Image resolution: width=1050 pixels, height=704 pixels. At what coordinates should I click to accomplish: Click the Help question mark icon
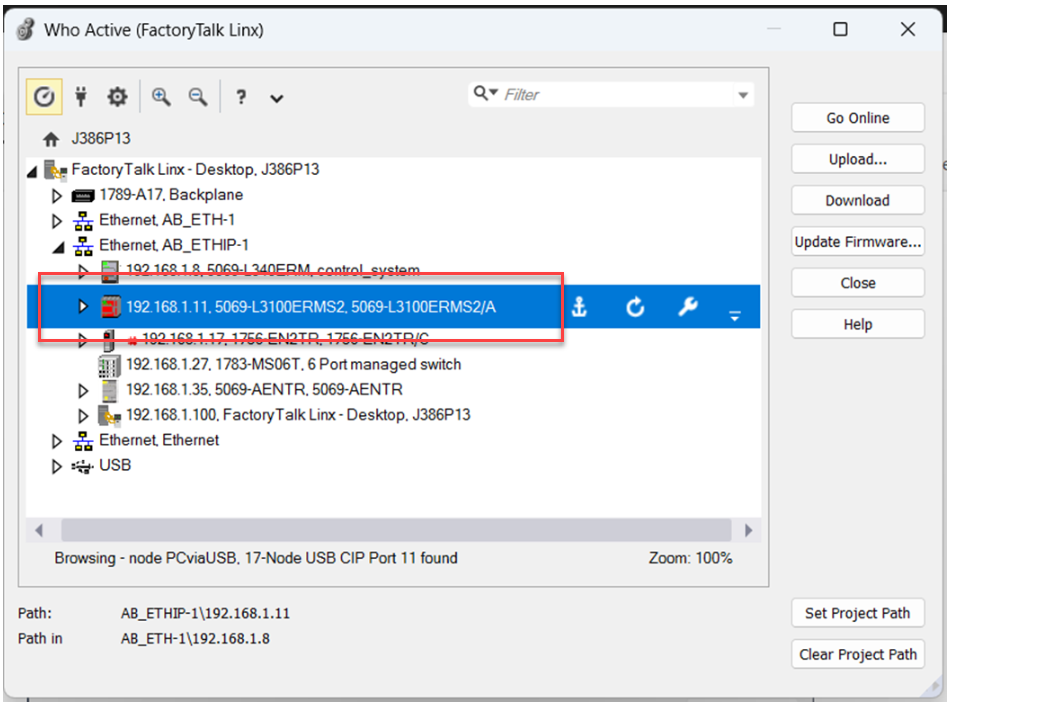(240, 96)
